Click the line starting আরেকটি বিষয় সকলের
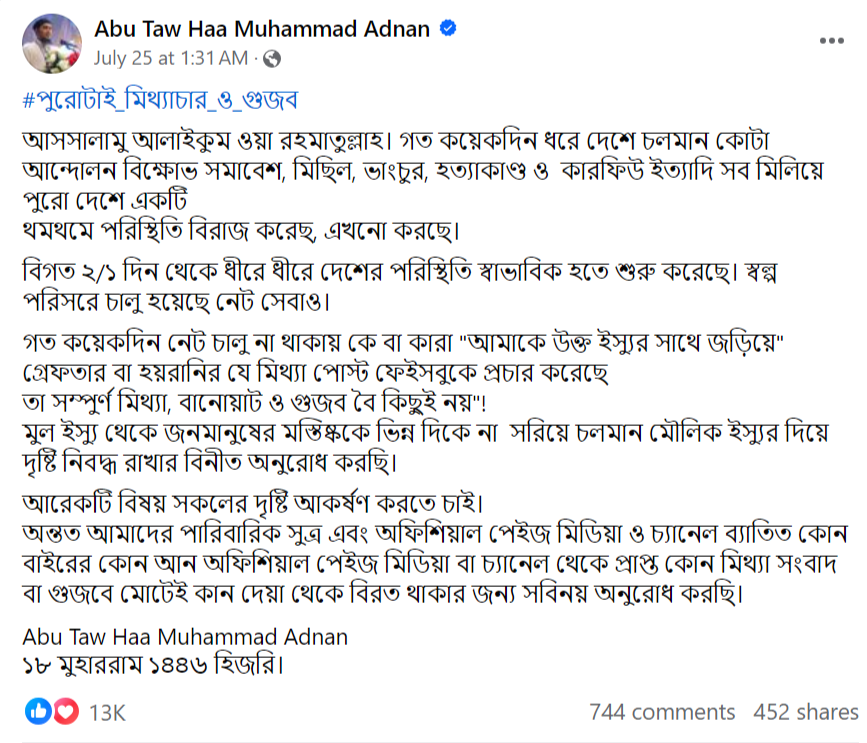867x743 pixels. coord(253,504)
